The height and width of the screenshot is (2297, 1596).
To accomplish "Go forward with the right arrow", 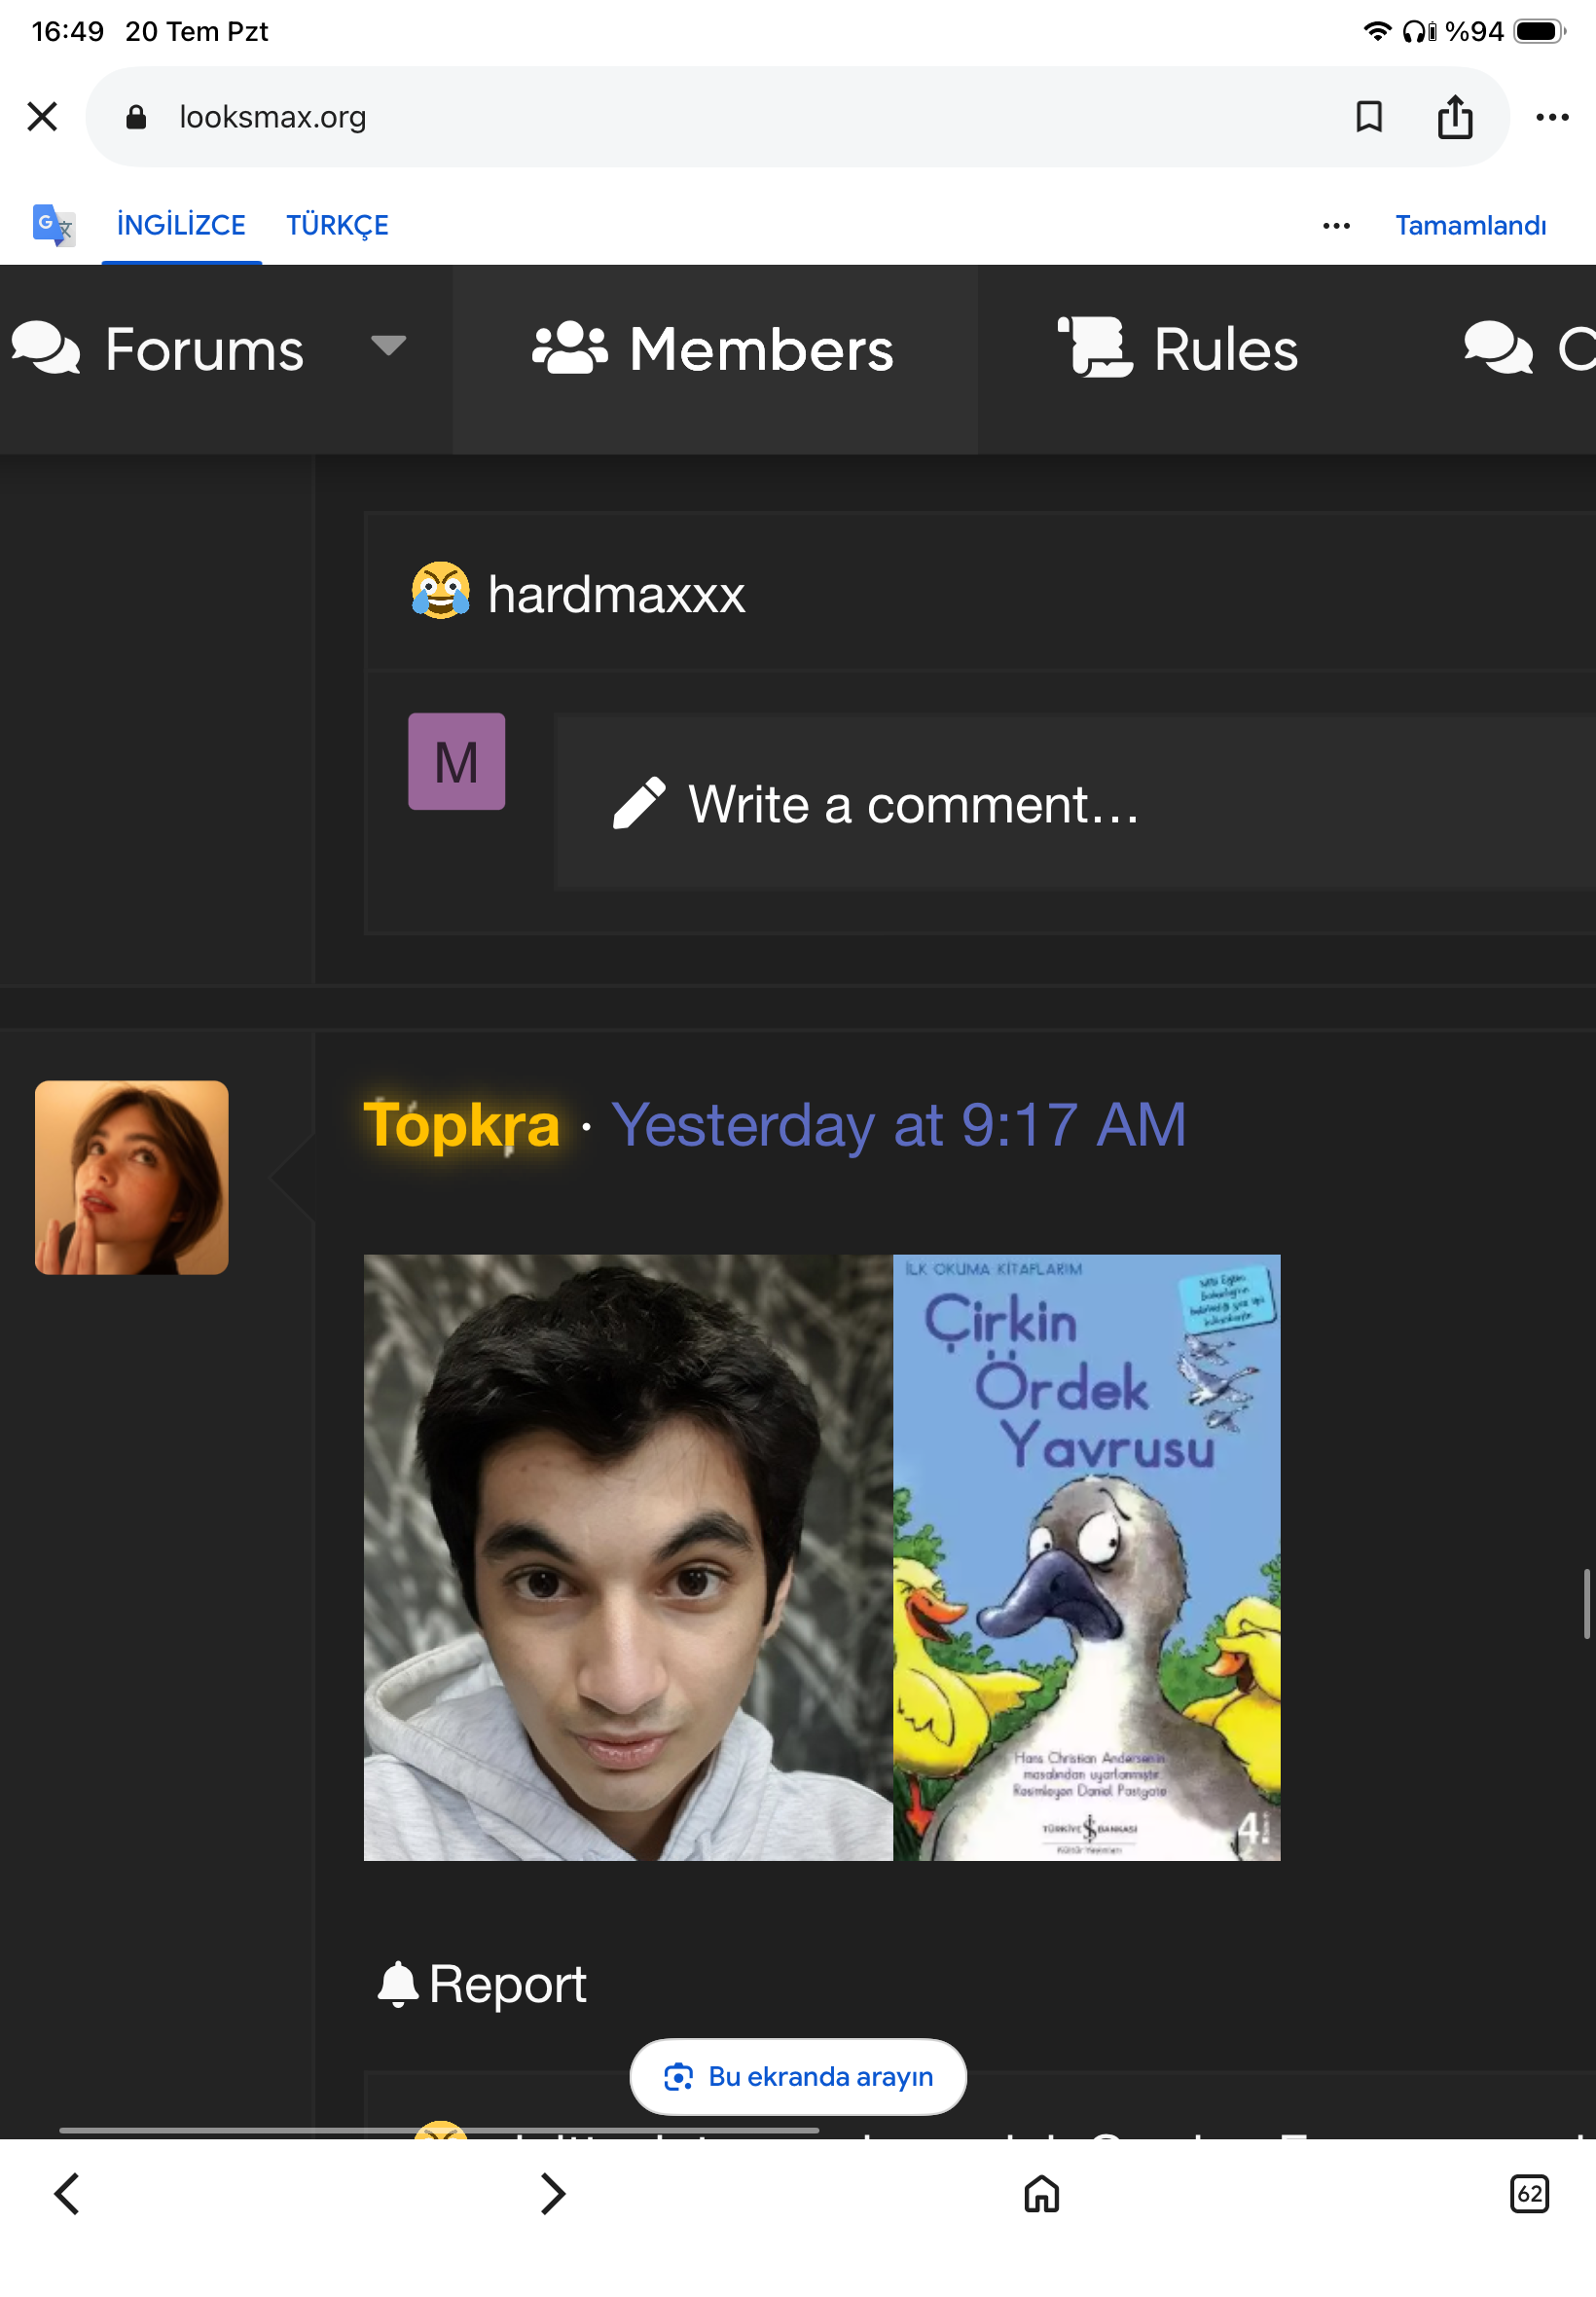I will point(553,2193).
